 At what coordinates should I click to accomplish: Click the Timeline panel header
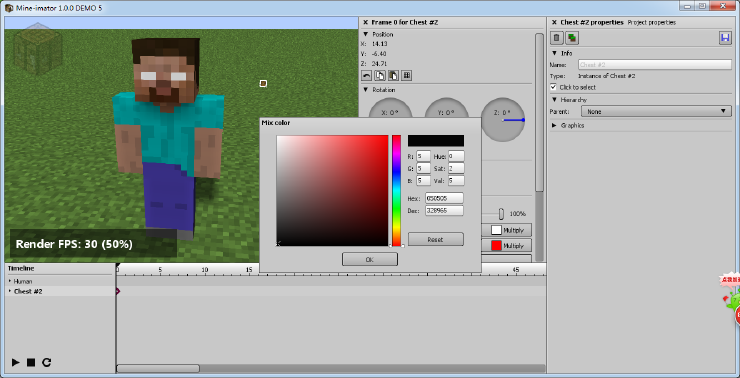(x=21, y=269)
